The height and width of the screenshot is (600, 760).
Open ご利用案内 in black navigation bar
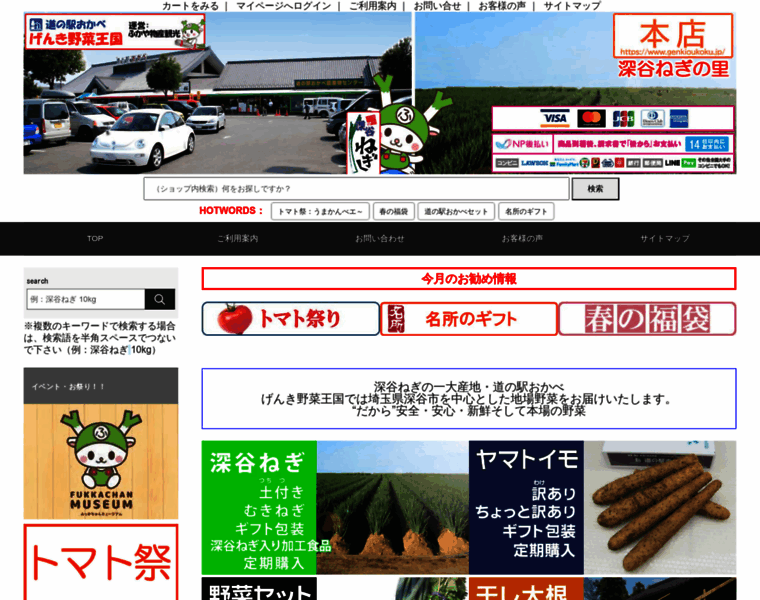pos(238,238)
